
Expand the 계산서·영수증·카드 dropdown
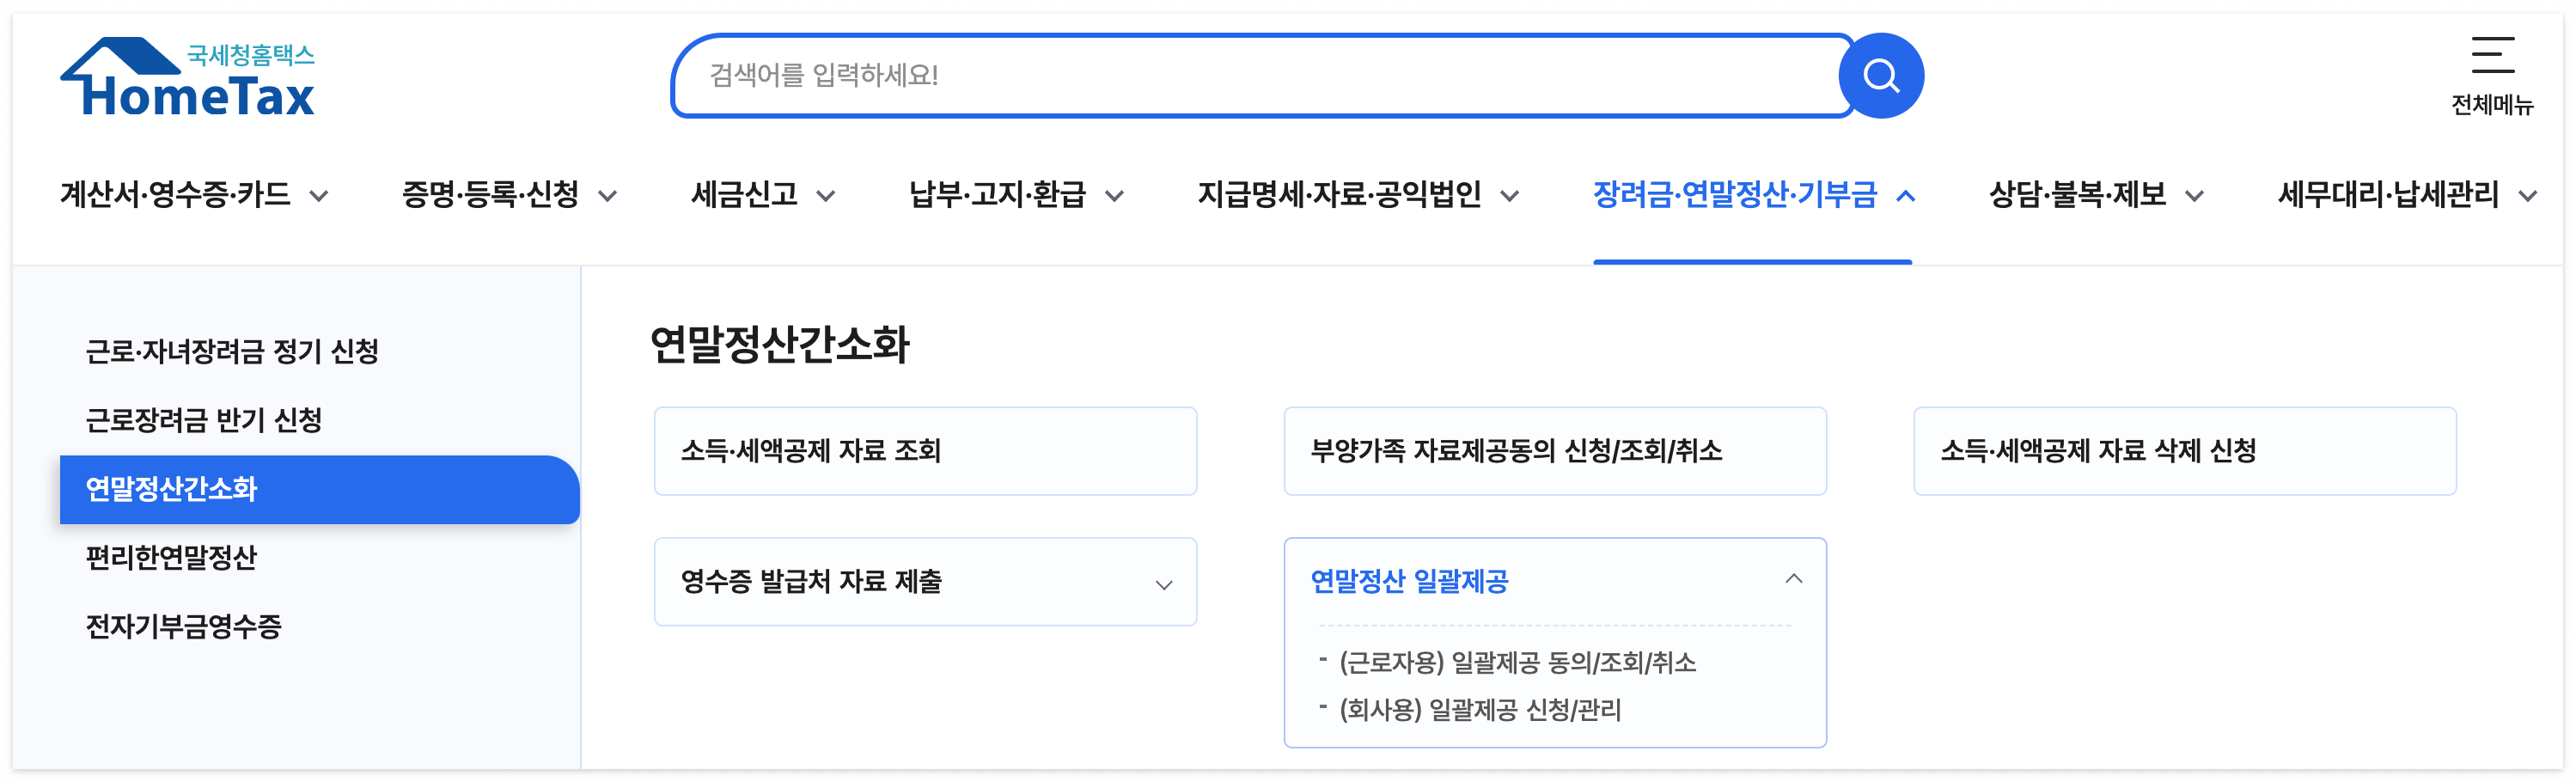(196, 195)
